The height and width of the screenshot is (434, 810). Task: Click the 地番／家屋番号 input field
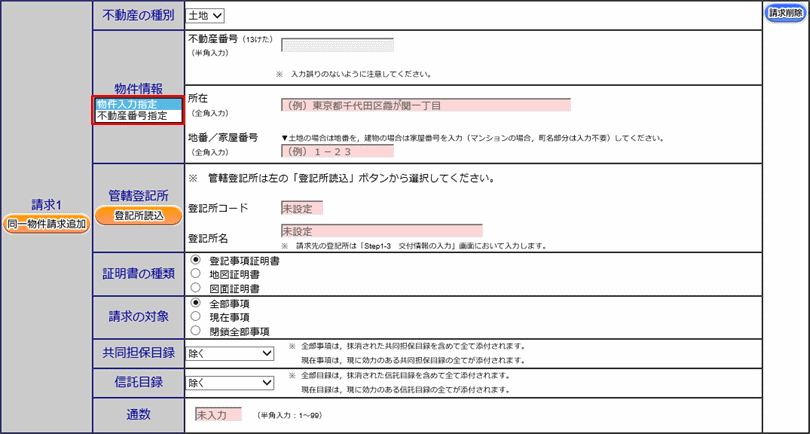pyautogui.click(x=337, y=151)
